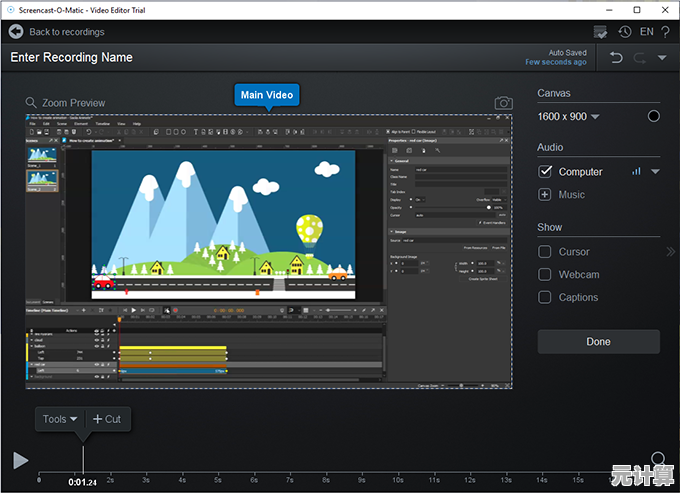The height and width of the screenshot is (494, 680).
Task: Open help via the question mark icon
Action: pos(665,32)
